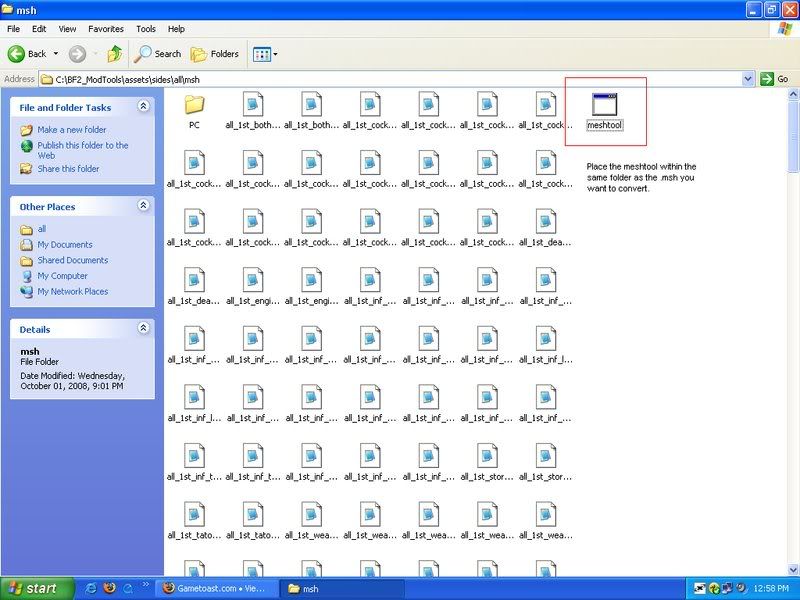This screenshot has width=800, height=600.
Task: Click the scrollbar down arrow
Action: click(793, 569)
